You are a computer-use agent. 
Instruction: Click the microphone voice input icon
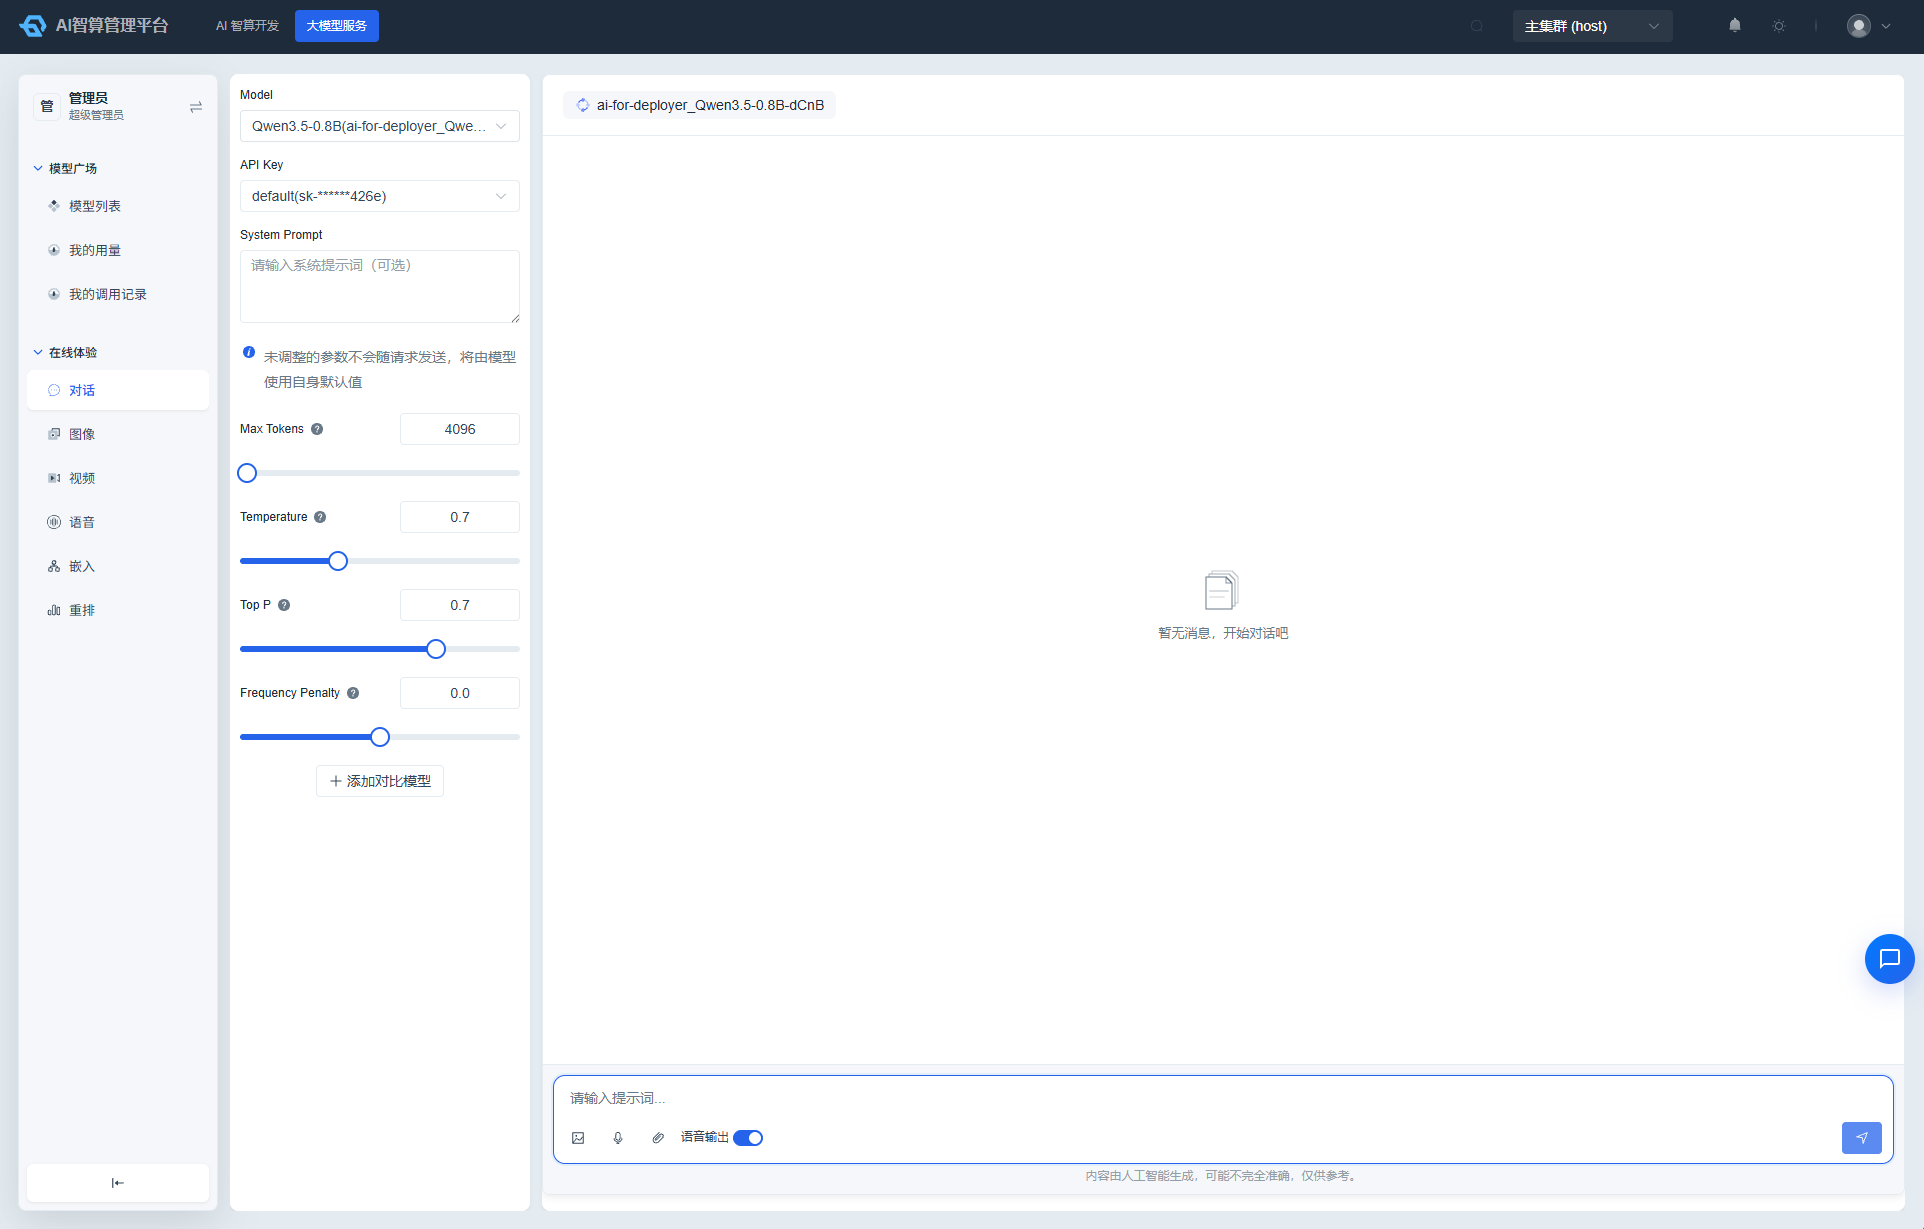click(x=618, y=1138)
